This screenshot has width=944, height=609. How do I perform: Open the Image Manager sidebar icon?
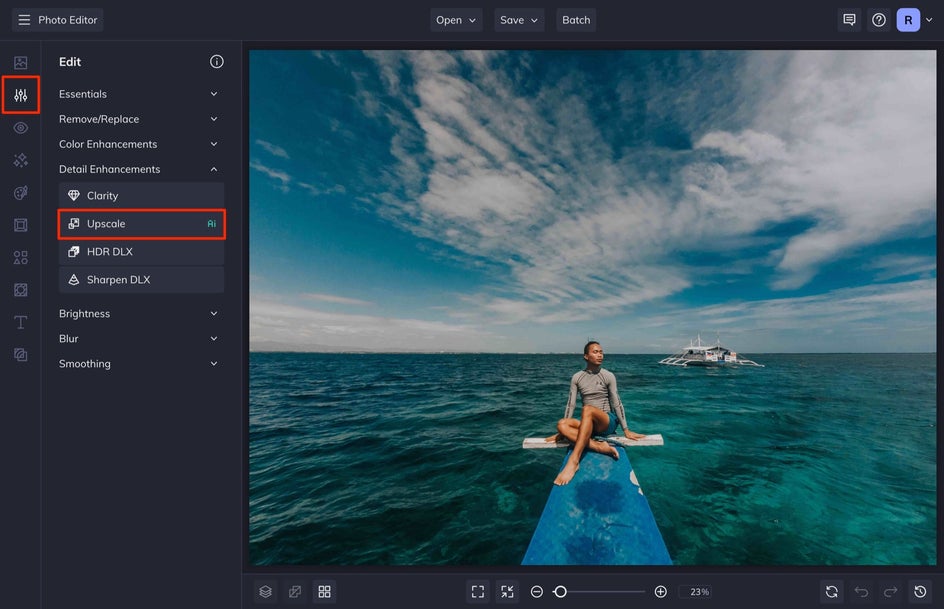pyautogui.click(x=20, y=63)
